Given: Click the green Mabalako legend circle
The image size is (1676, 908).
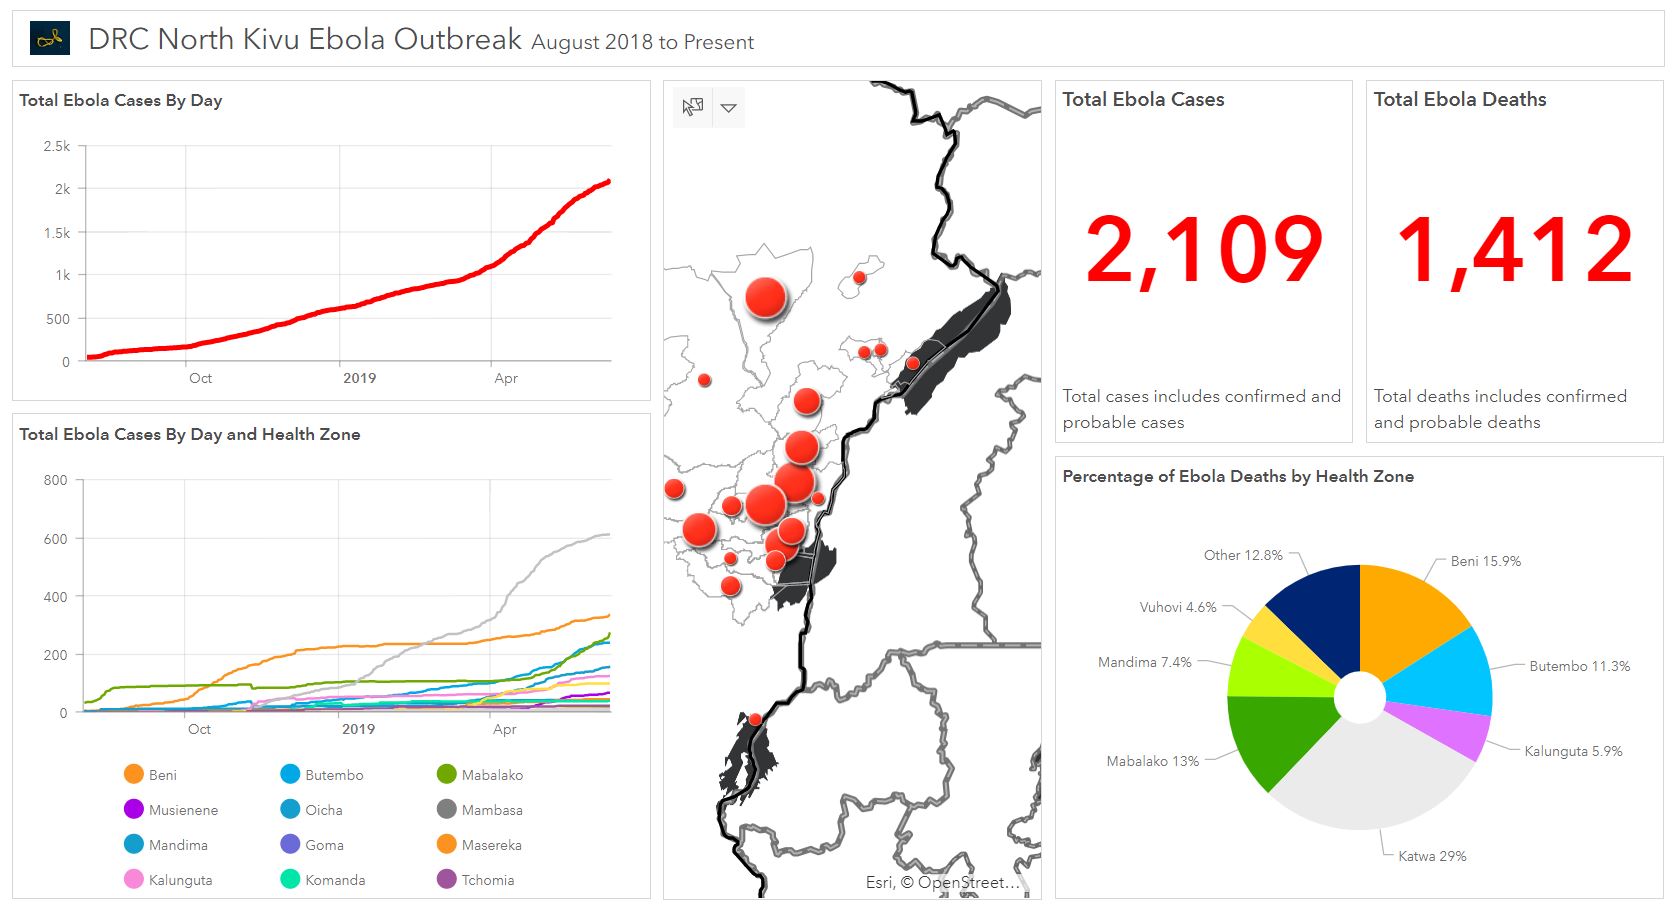Looking at the screenshot, I should click(x=447, y=775).
